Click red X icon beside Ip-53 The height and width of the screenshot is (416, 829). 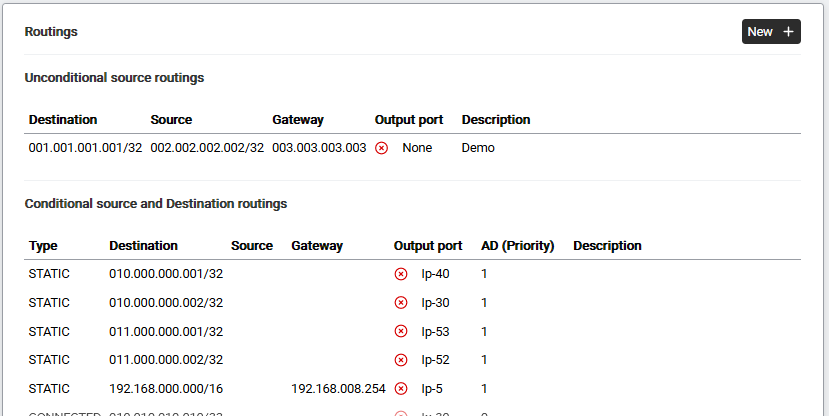pyautogui.click(x=401, y=331)
